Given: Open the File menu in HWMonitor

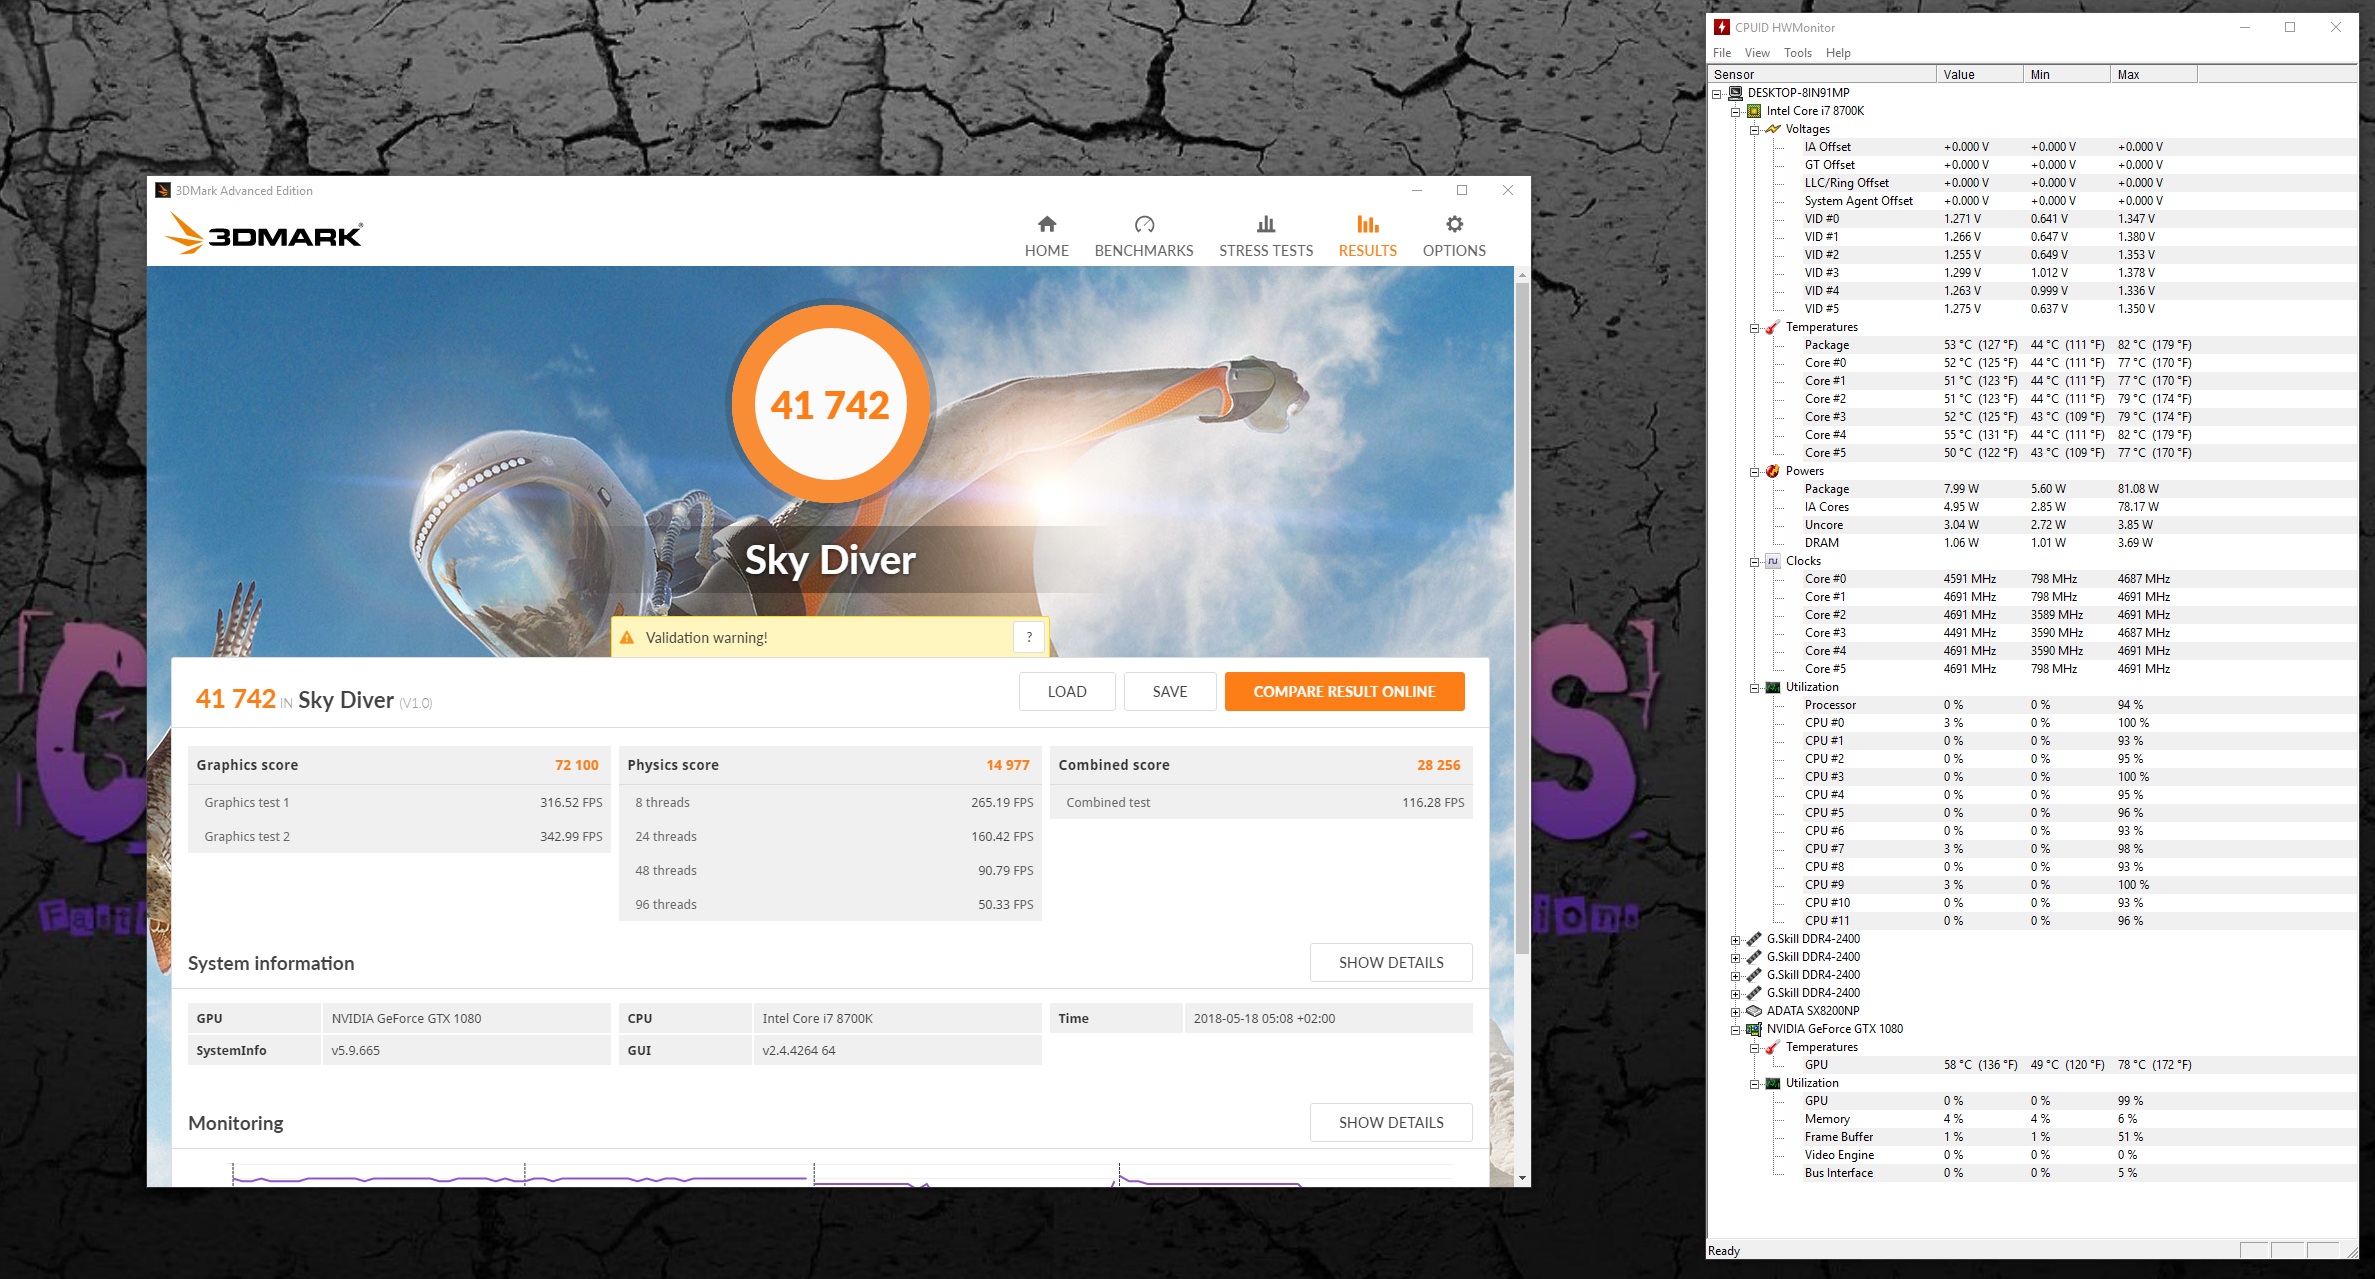Looking at the screenshot, I should click(1722, 53).
